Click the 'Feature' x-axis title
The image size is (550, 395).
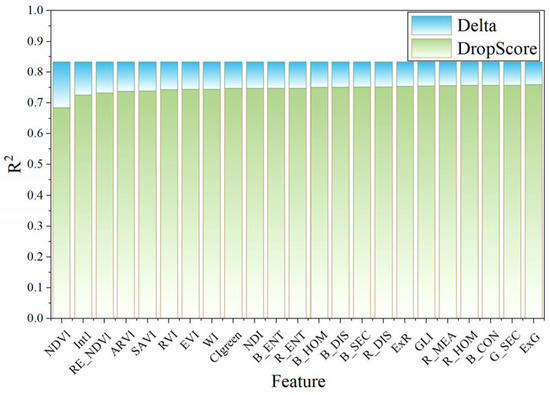(x=299, y=381)
